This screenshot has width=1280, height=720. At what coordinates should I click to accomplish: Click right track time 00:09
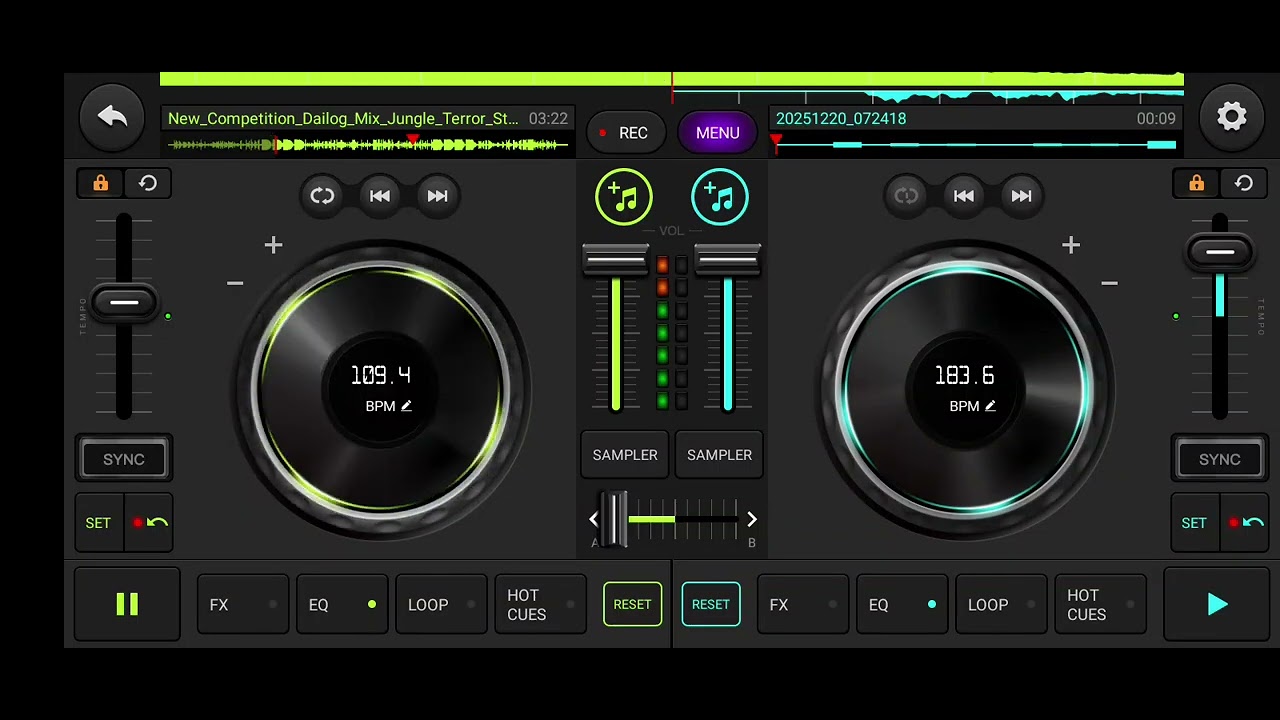pyautogui.click(x=1156, y=119)
